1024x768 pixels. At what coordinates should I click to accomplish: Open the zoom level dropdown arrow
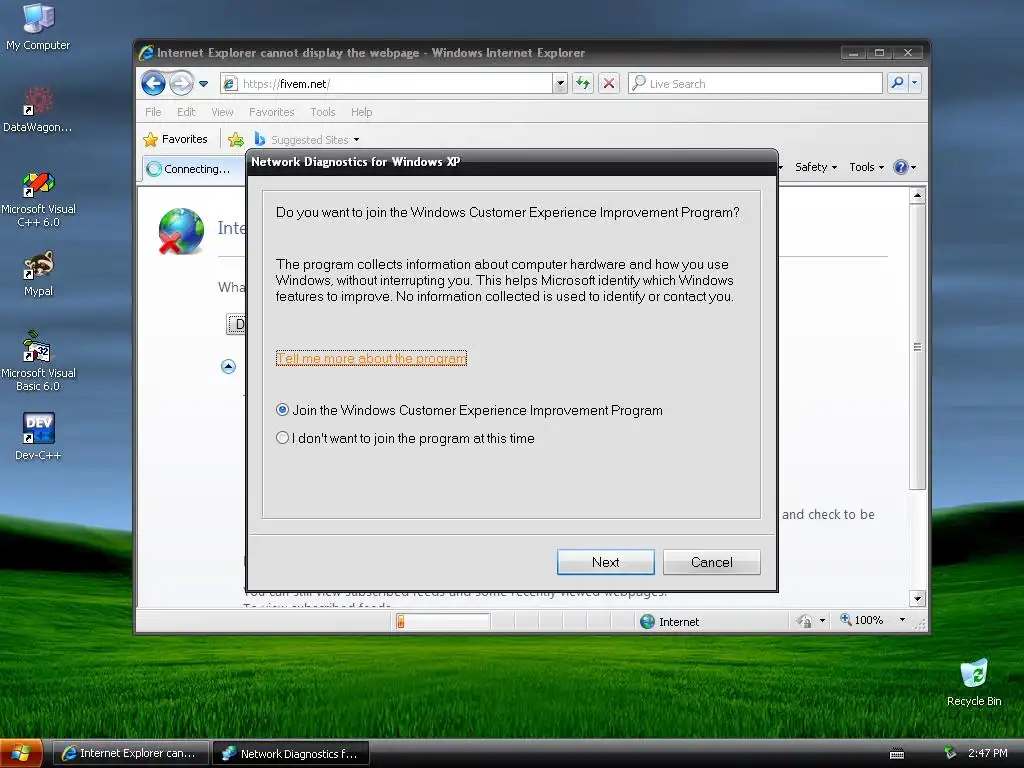[902, 620]
